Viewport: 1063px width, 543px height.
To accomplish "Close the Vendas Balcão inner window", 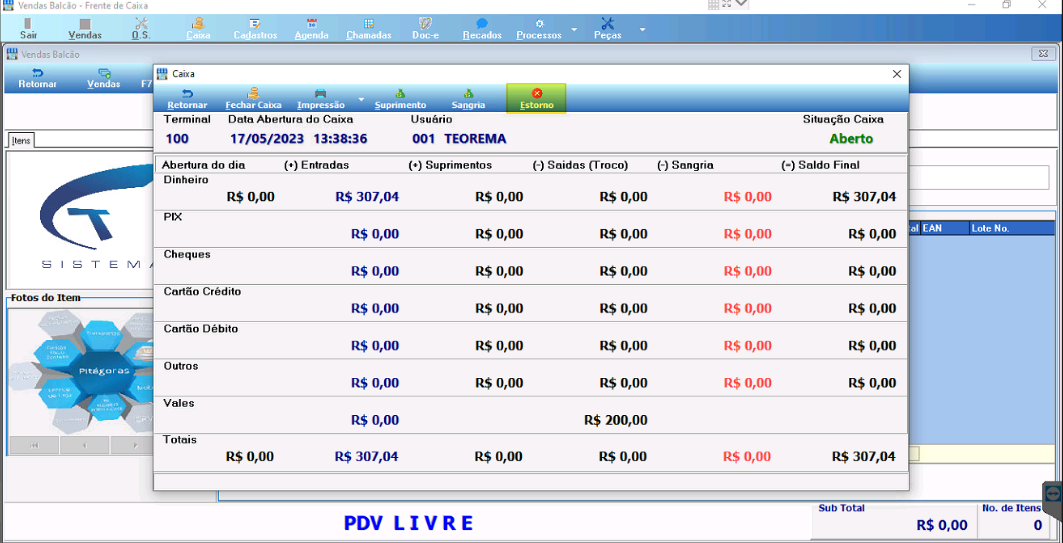I will pyautogui.click(x=1043, y=54).
